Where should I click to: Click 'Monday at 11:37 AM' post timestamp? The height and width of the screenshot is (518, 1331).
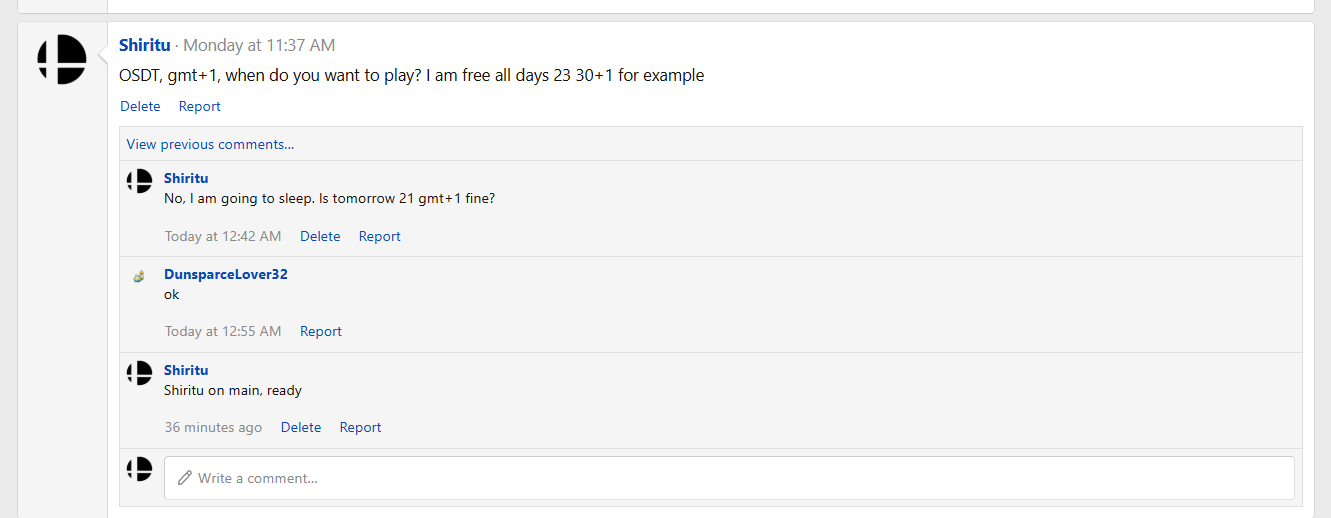point(259,45)
